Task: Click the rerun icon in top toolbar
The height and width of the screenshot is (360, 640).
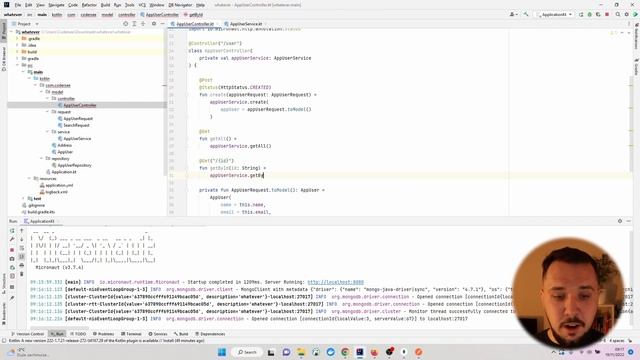Action: [581, 14]
